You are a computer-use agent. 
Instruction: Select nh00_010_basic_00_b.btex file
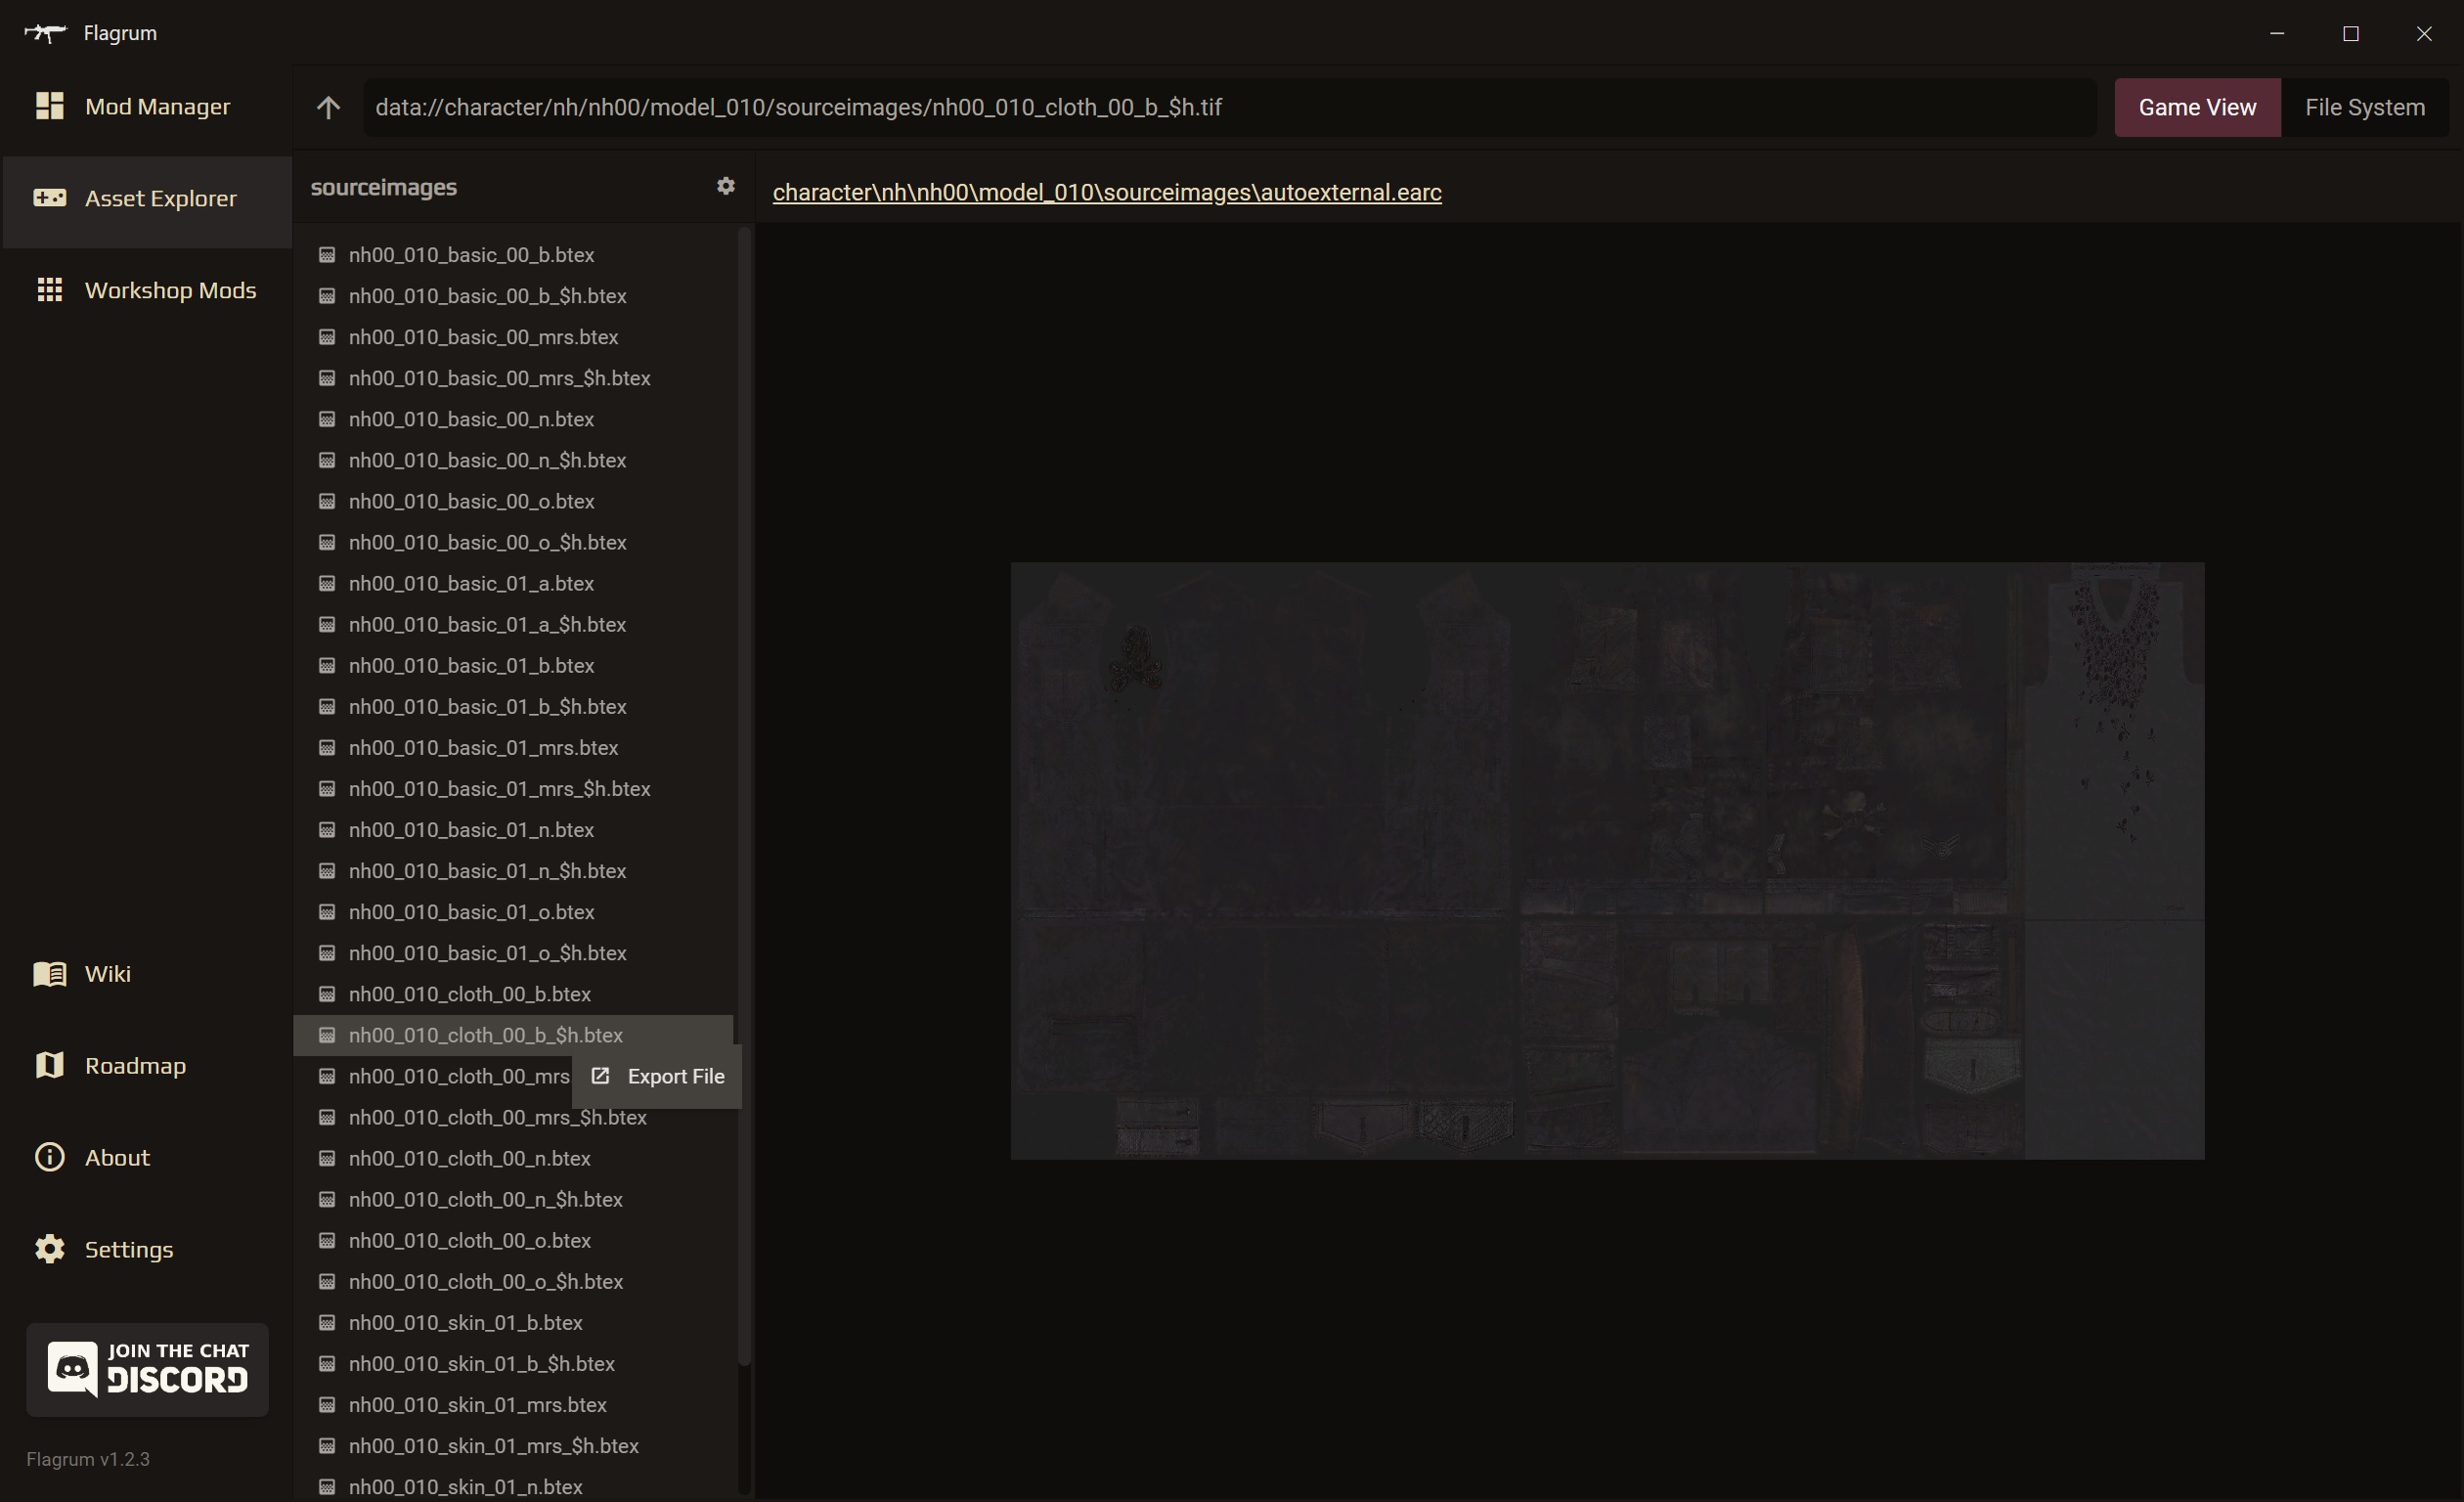pos(471,255)
